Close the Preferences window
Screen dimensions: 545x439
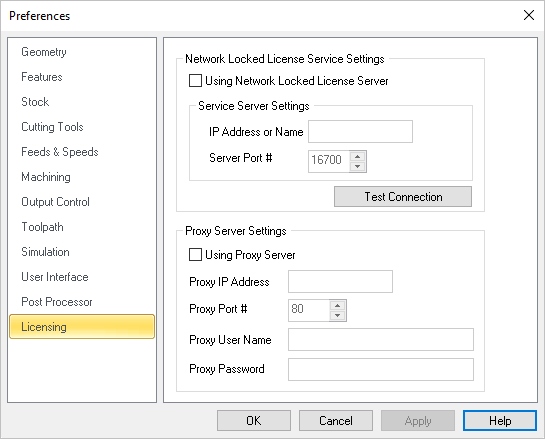coord(529,15)
